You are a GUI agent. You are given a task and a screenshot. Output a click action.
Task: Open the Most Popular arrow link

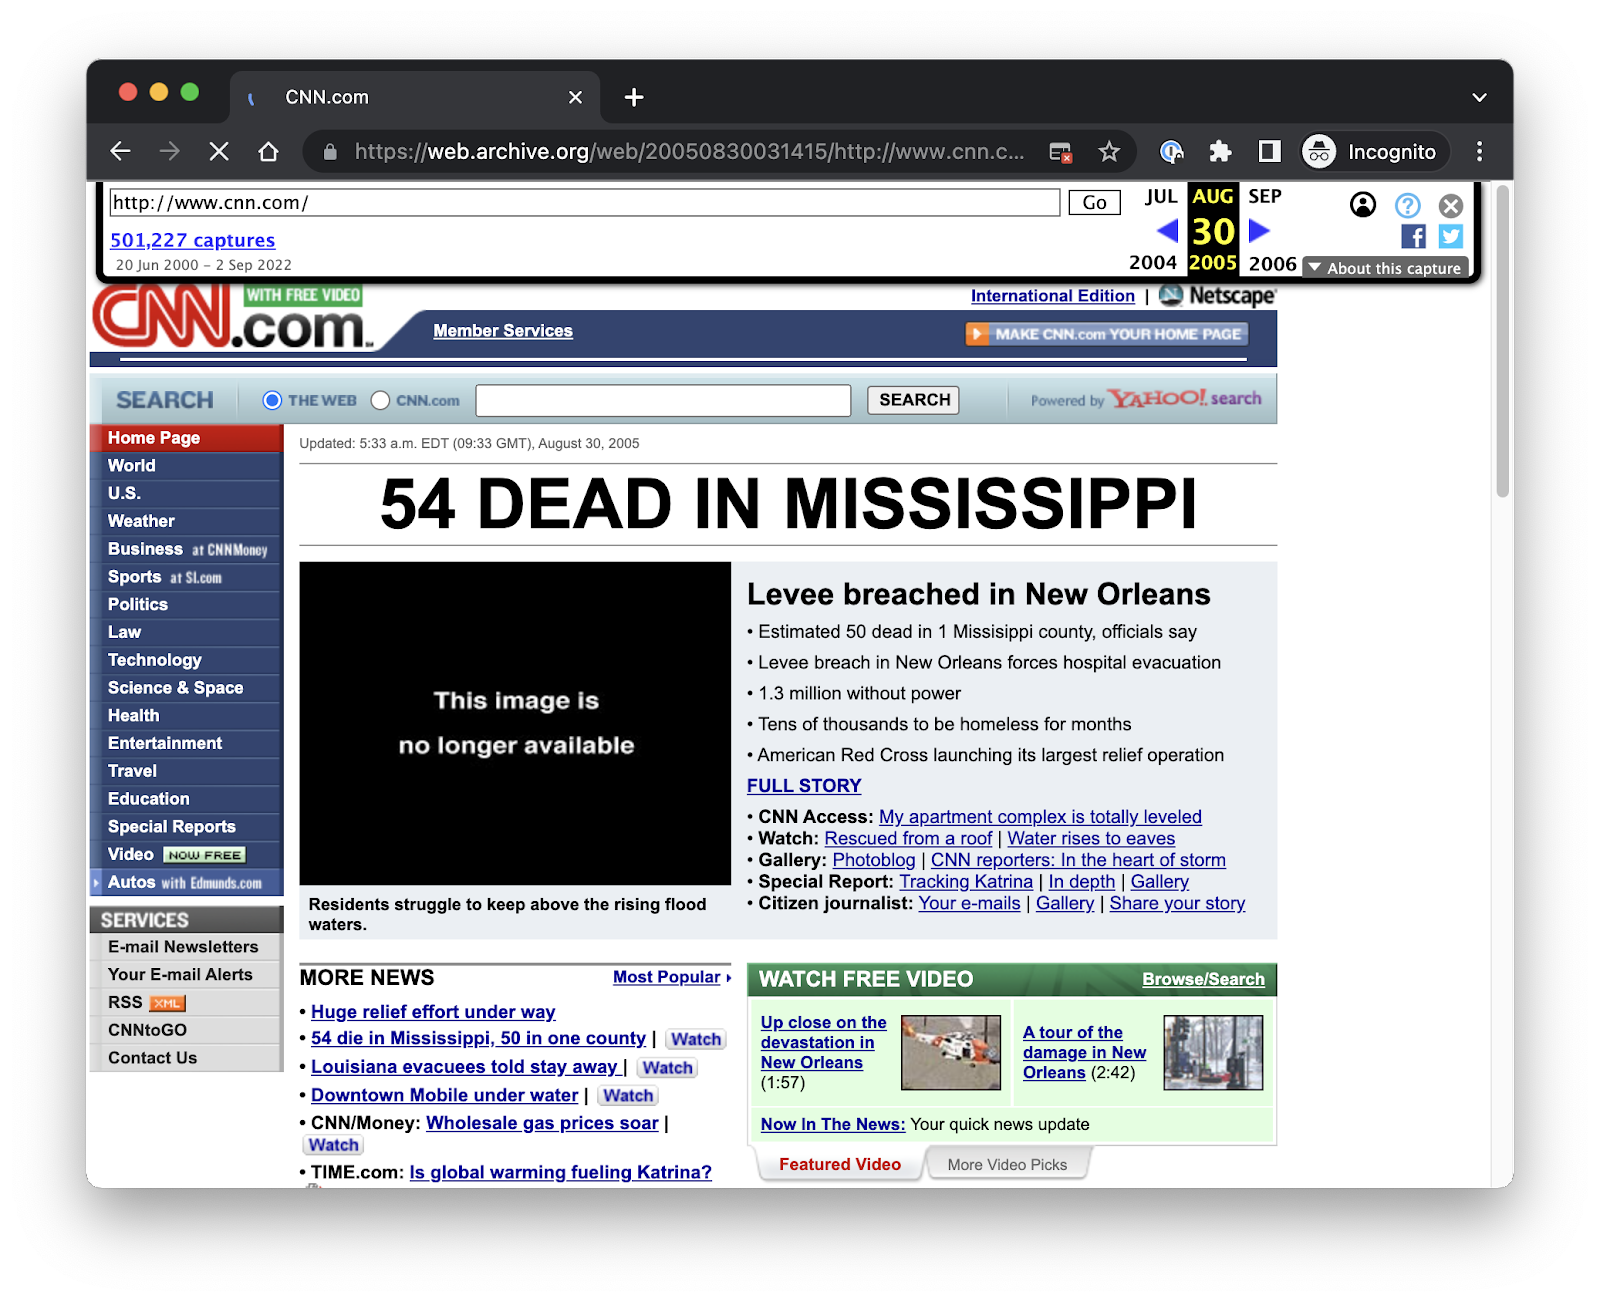[x=672, y=977]
